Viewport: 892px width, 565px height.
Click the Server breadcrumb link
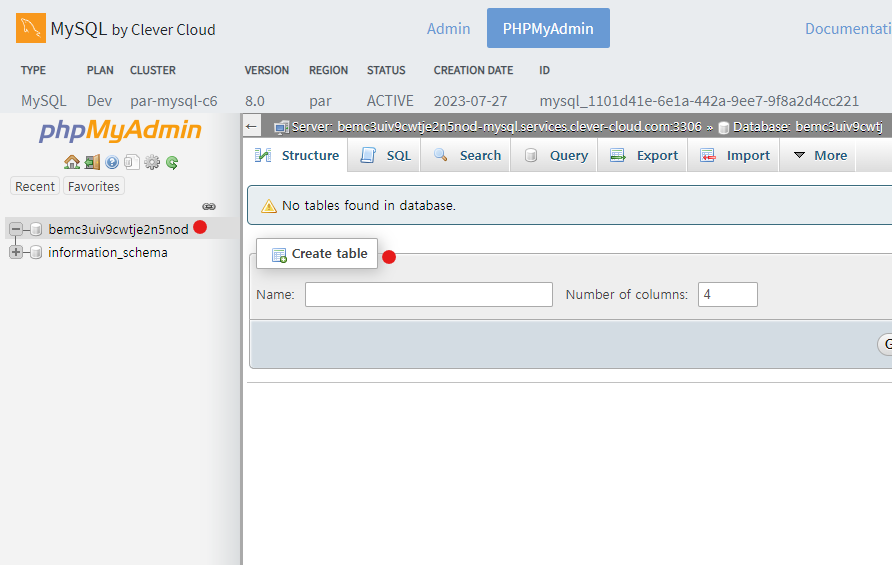pyautogui.click(x=497, y=127)
